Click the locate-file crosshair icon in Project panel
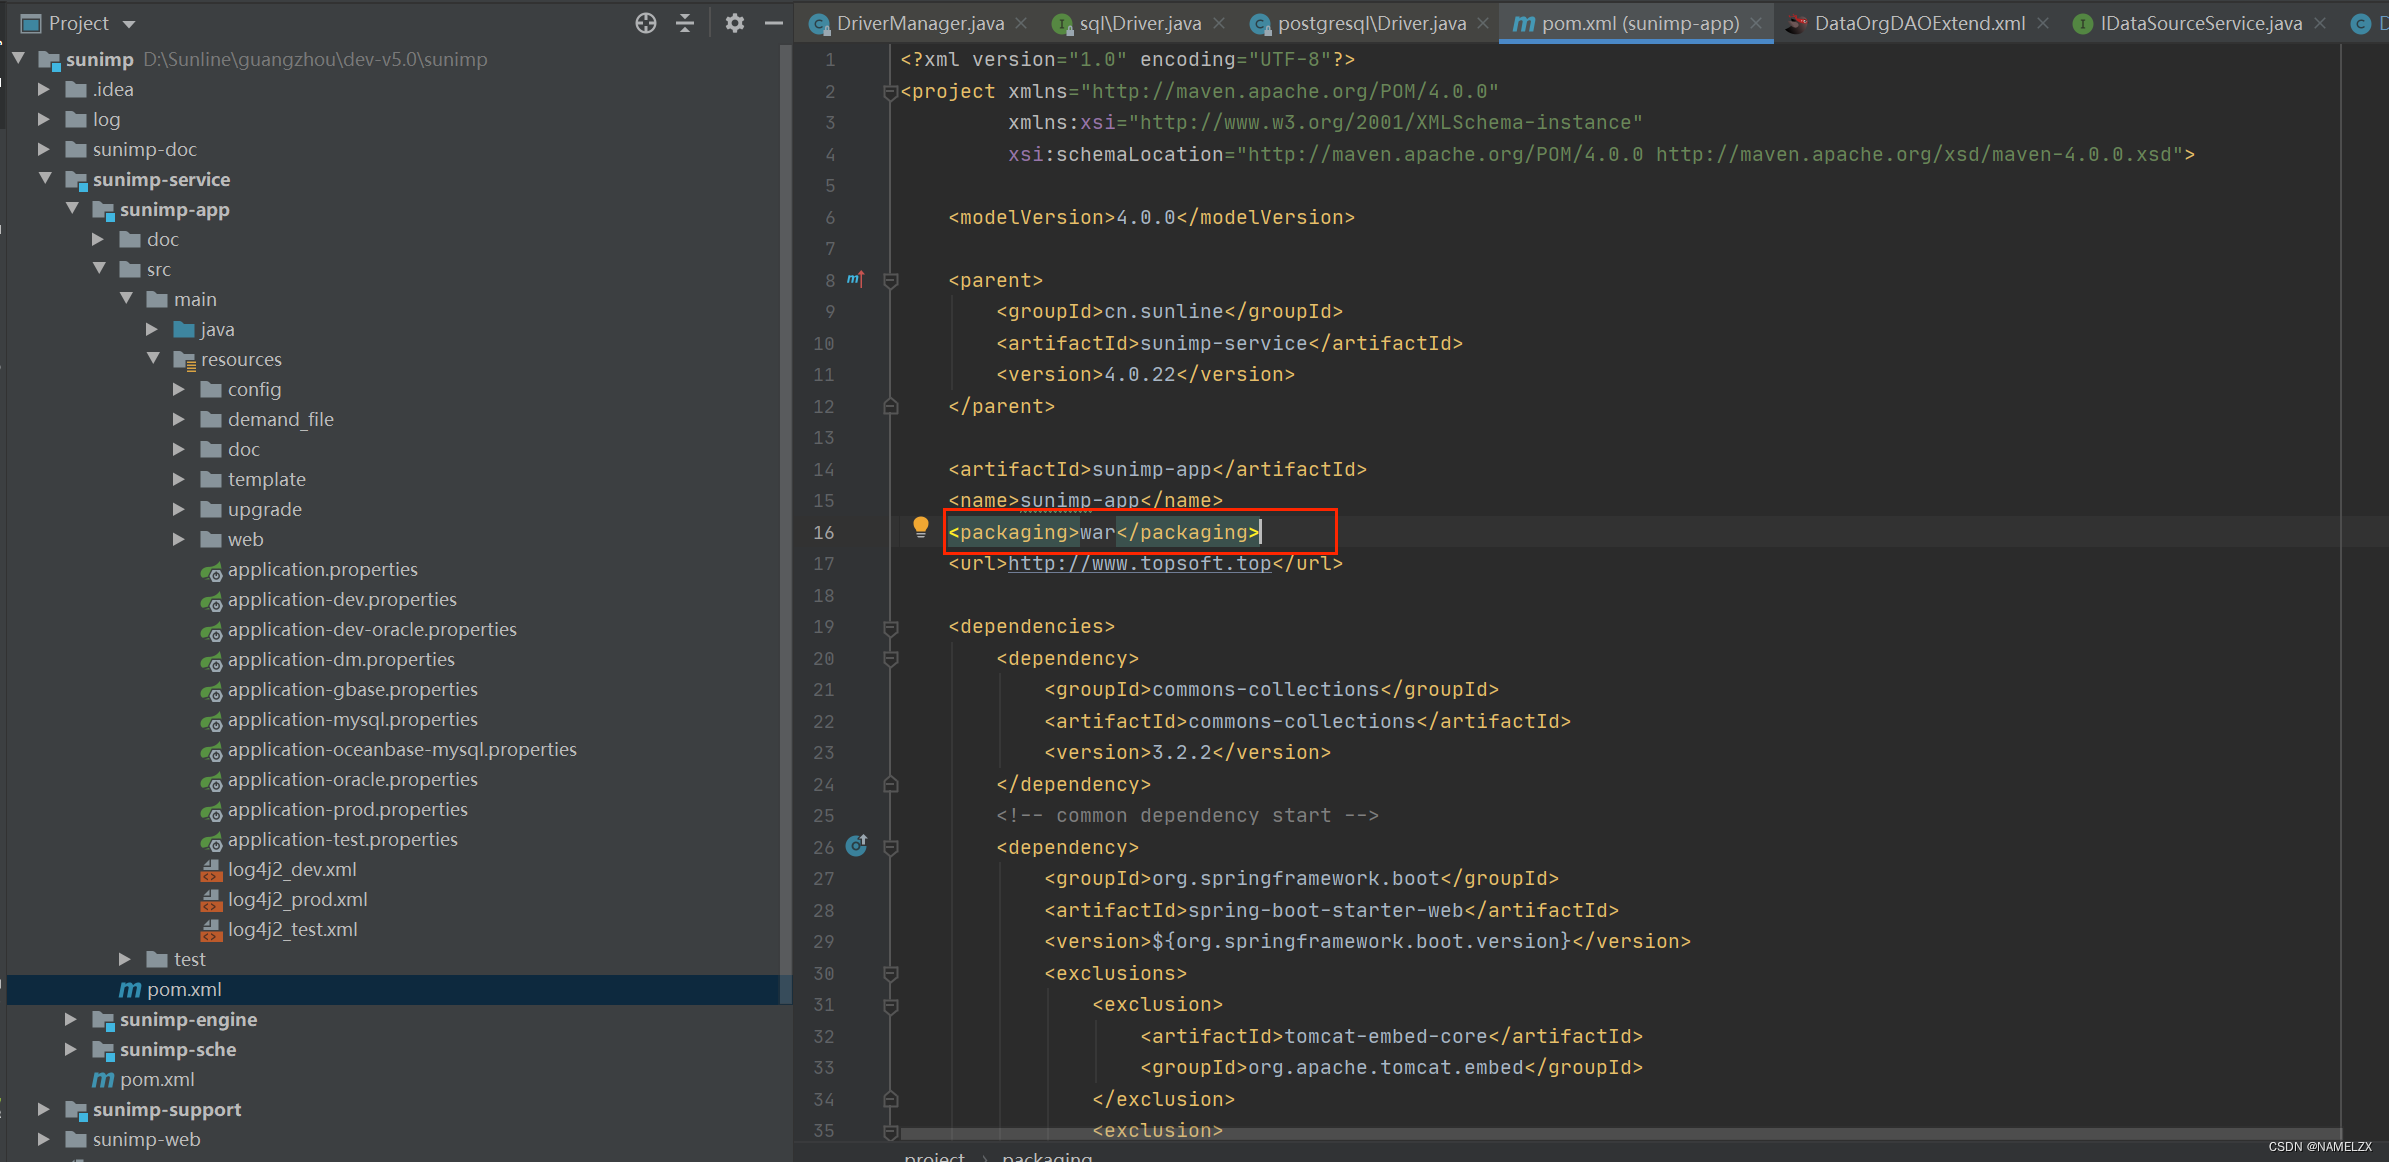This screenshot has height=1162, width=2389. pos(646,23)
